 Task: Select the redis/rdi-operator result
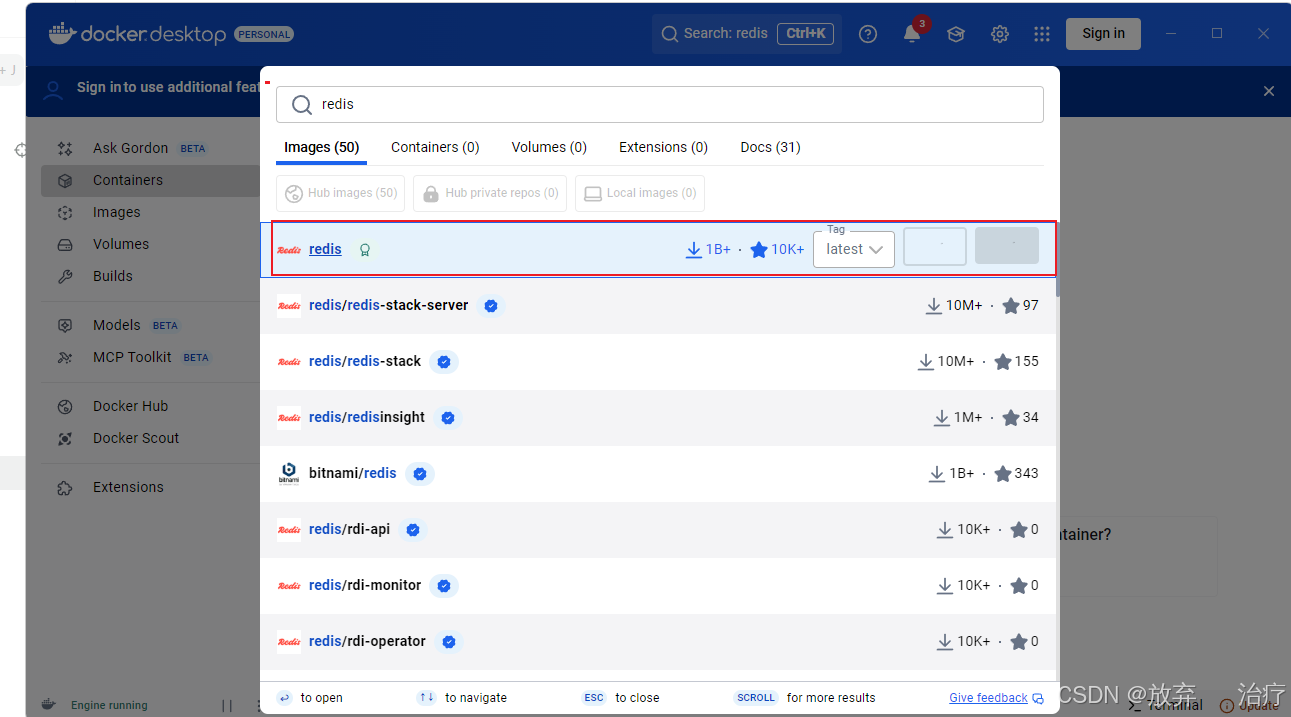[658, 641]
